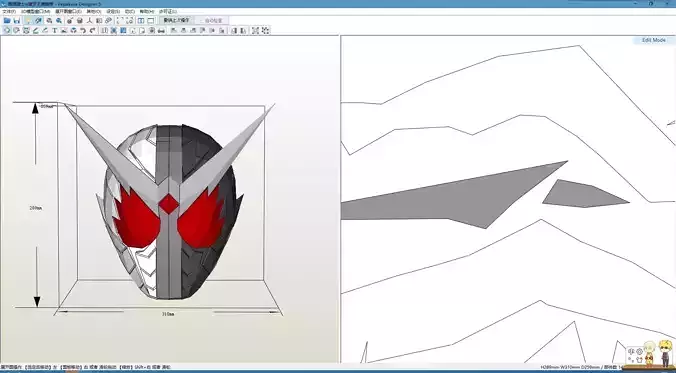Select the rotate part tool

16,30
